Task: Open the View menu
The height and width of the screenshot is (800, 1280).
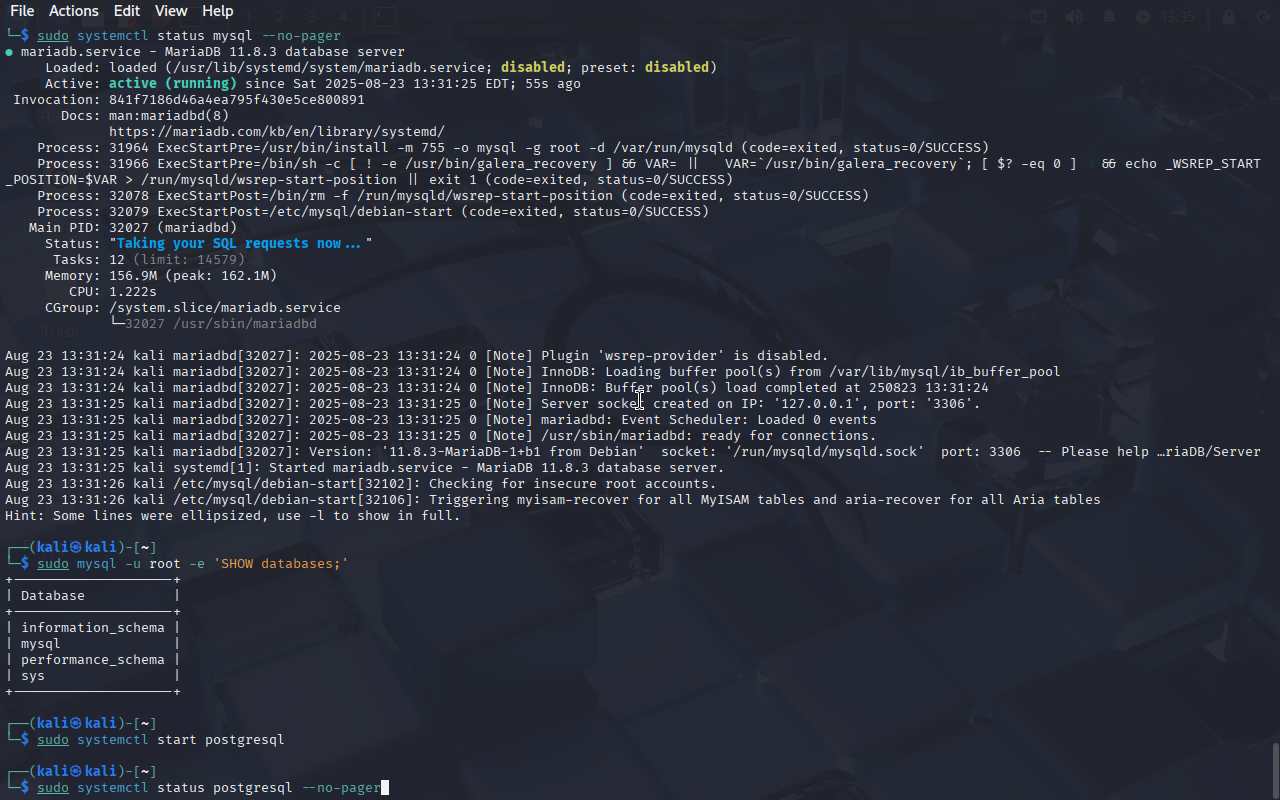Action: pyautogui.click(x=171, y=11)
